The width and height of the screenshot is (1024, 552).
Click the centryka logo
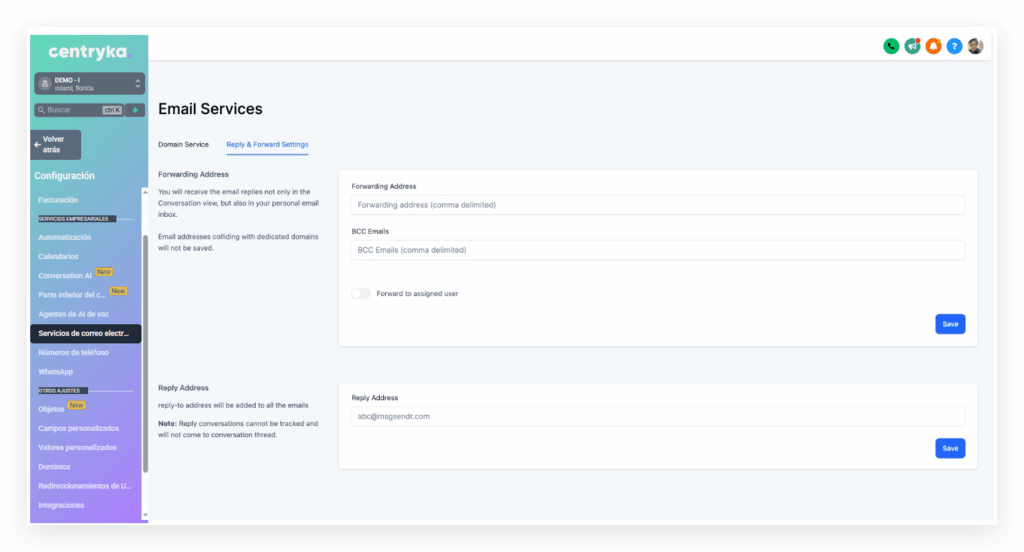(x=88, y=52)
